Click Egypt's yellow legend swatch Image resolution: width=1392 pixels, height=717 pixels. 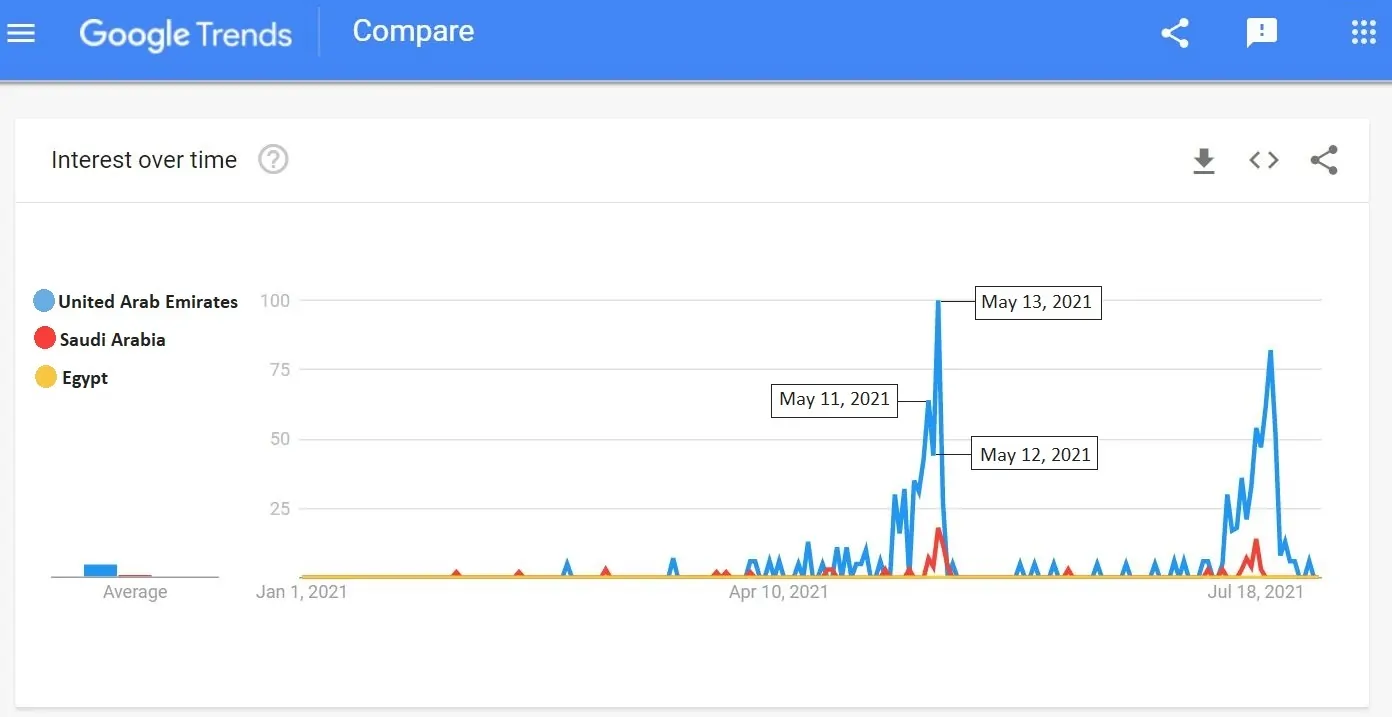pos(43,377)
